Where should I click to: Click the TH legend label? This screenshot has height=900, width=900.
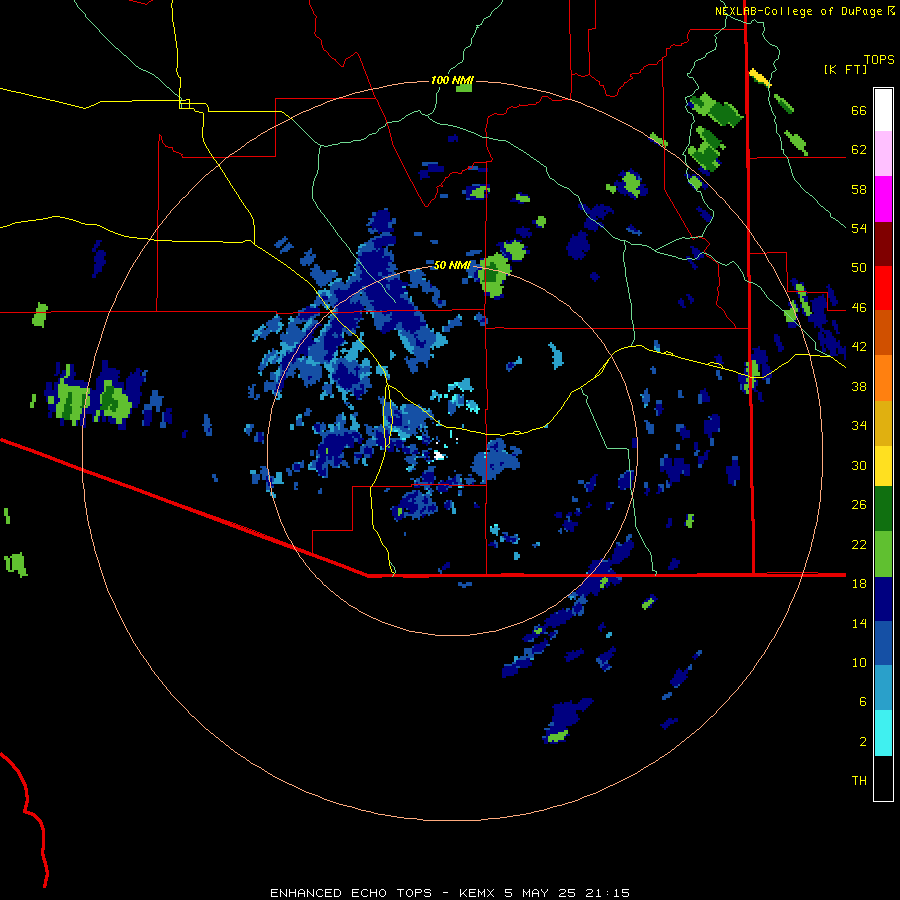[x=859, y=780]
